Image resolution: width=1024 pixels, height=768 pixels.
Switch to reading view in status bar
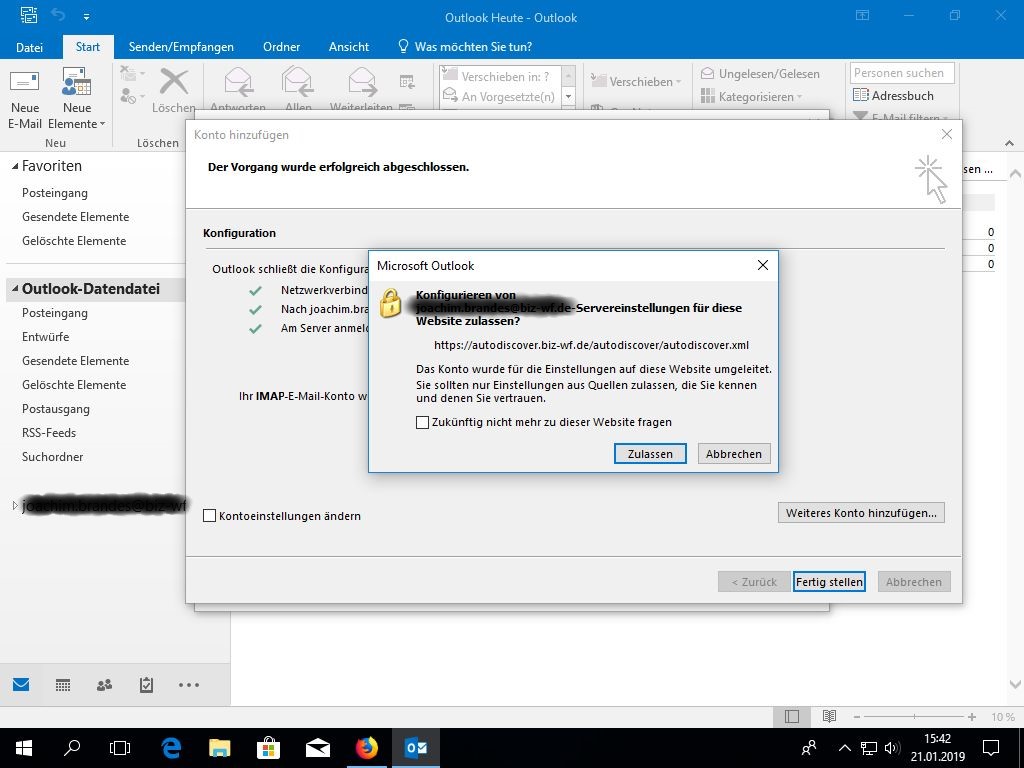[829, 716]
